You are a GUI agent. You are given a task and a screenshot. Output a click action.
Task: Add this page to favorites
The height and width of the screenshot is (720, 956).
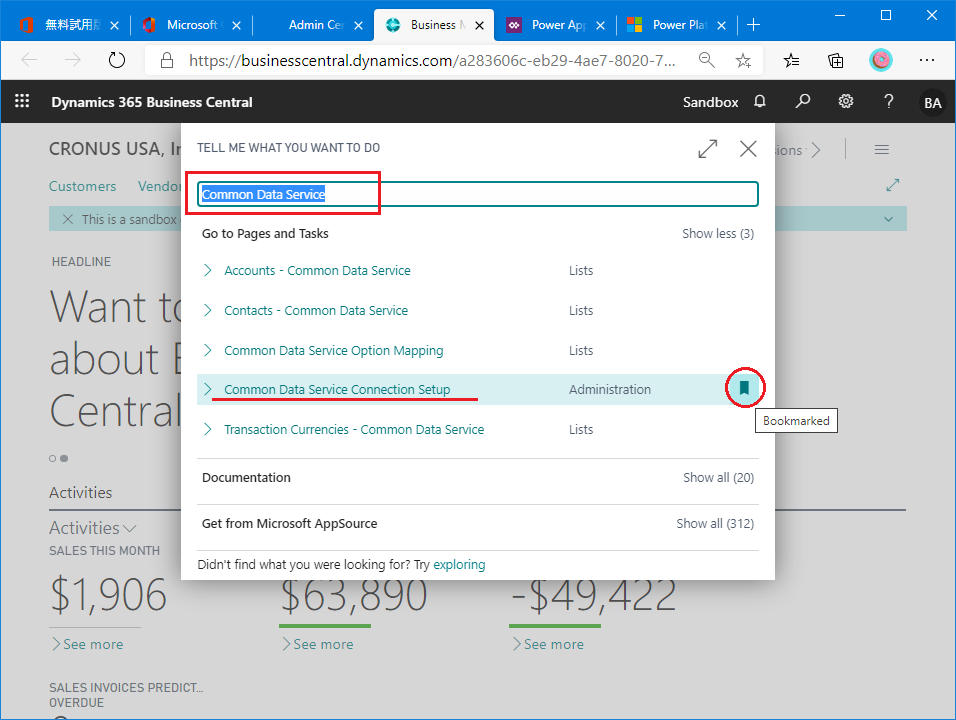point(743,60)
